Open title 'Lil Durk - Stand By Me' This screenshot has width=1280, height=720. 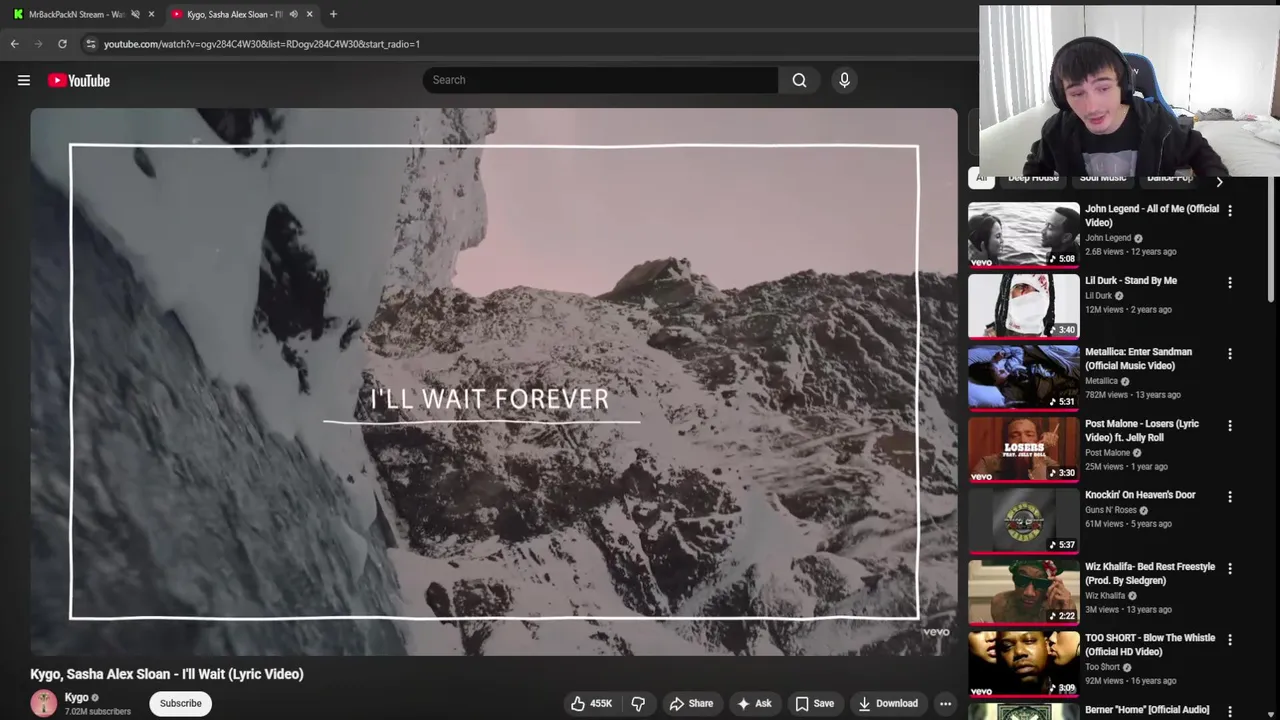pos(1131,281)
